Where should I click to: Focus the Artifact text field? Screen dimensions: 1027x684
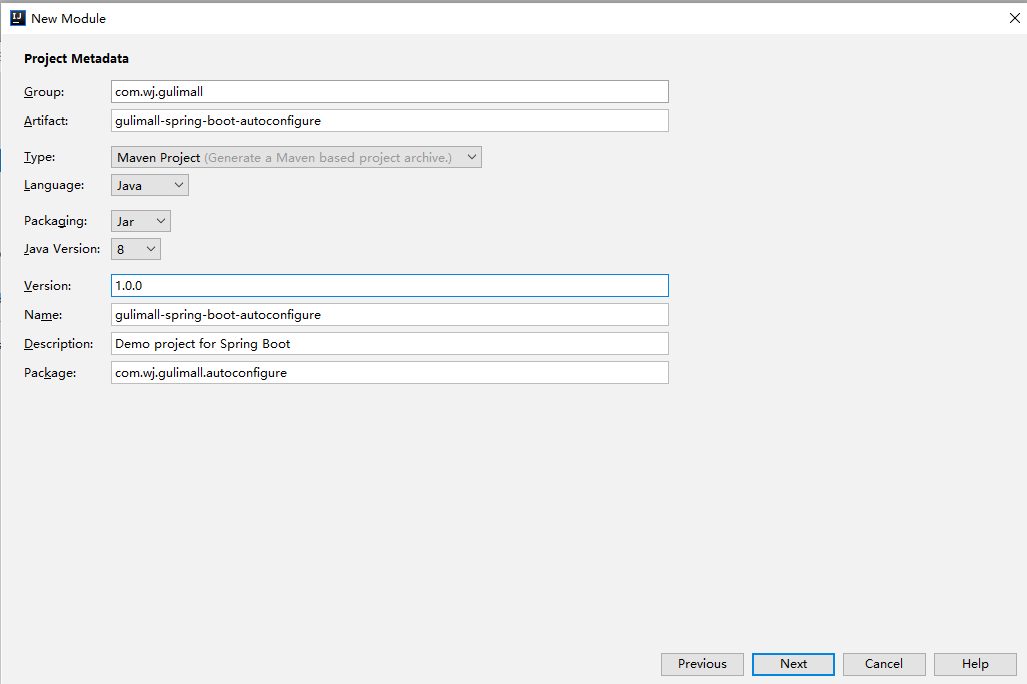pos(389,121)
